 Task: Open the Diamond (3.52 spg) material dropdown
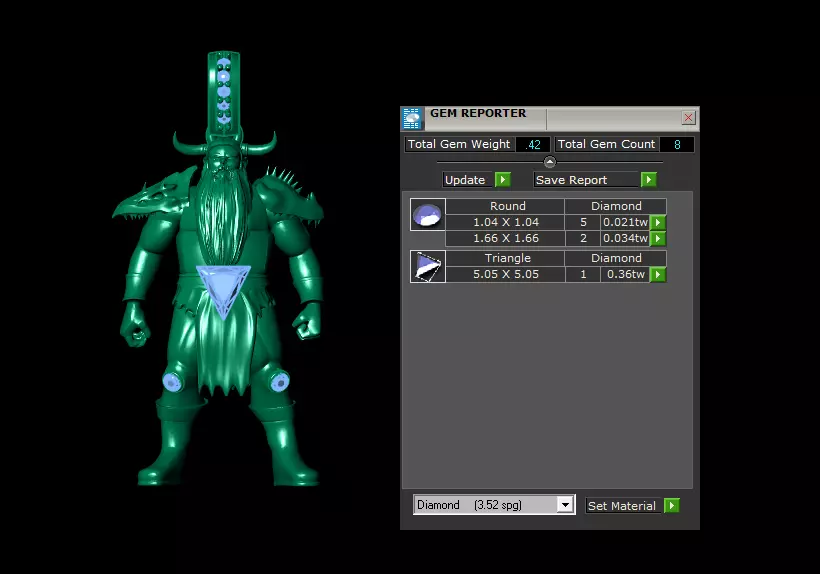tap(494, 504)
